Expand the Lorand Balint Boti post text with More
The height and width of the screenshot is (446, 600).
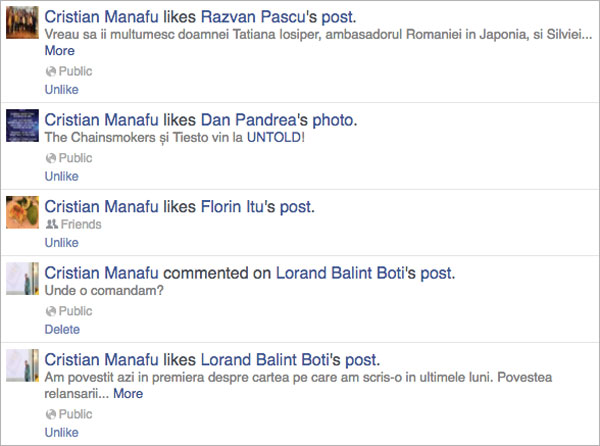(x=128, y=393)
